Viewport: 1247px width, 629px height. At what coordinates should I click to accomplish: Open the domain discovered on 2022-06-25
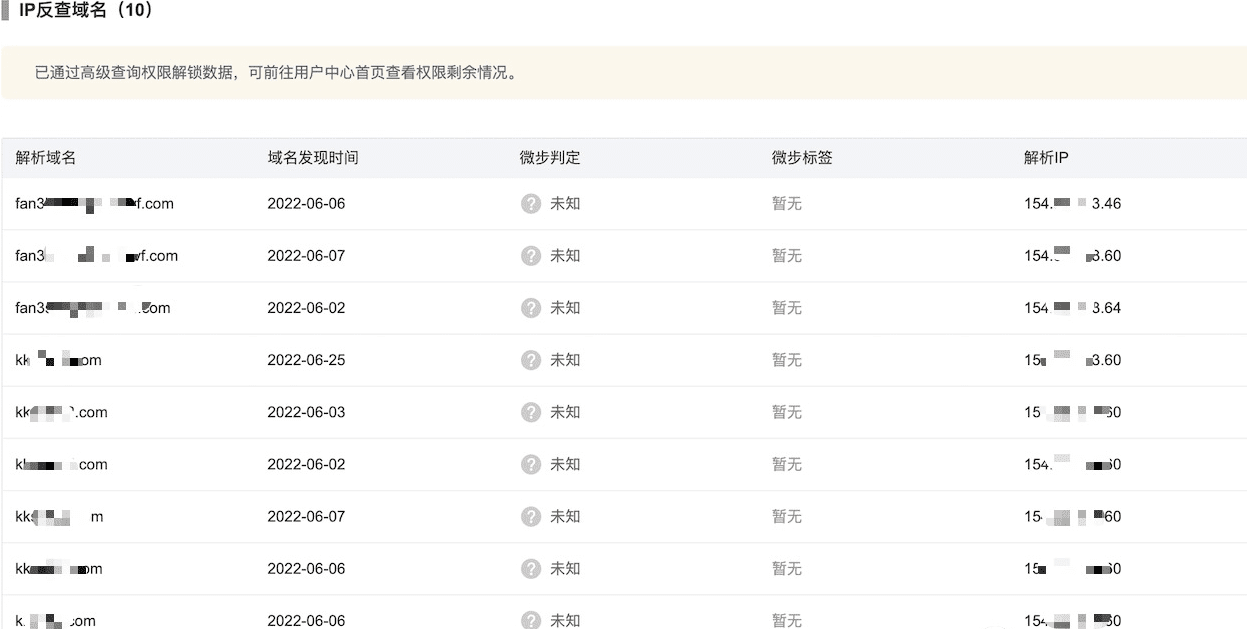click(59, 360)
